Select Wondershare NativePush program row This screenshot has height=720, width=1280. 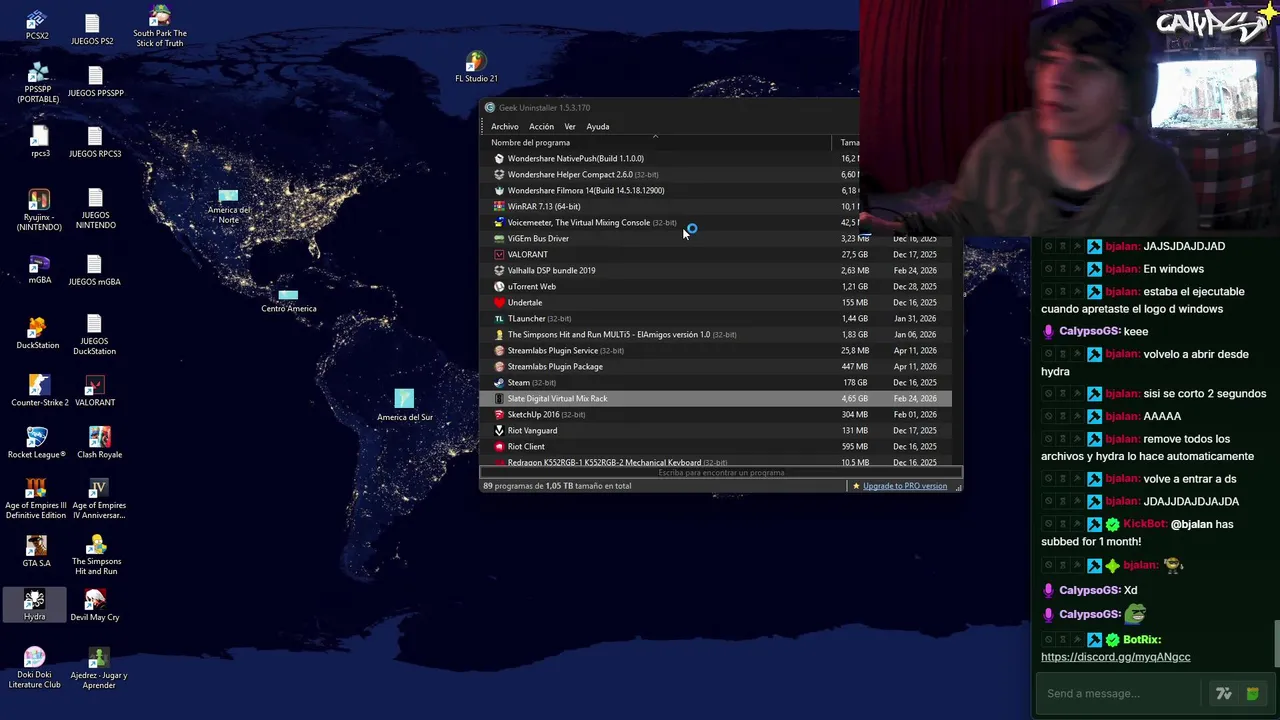[x=715, y=158]
